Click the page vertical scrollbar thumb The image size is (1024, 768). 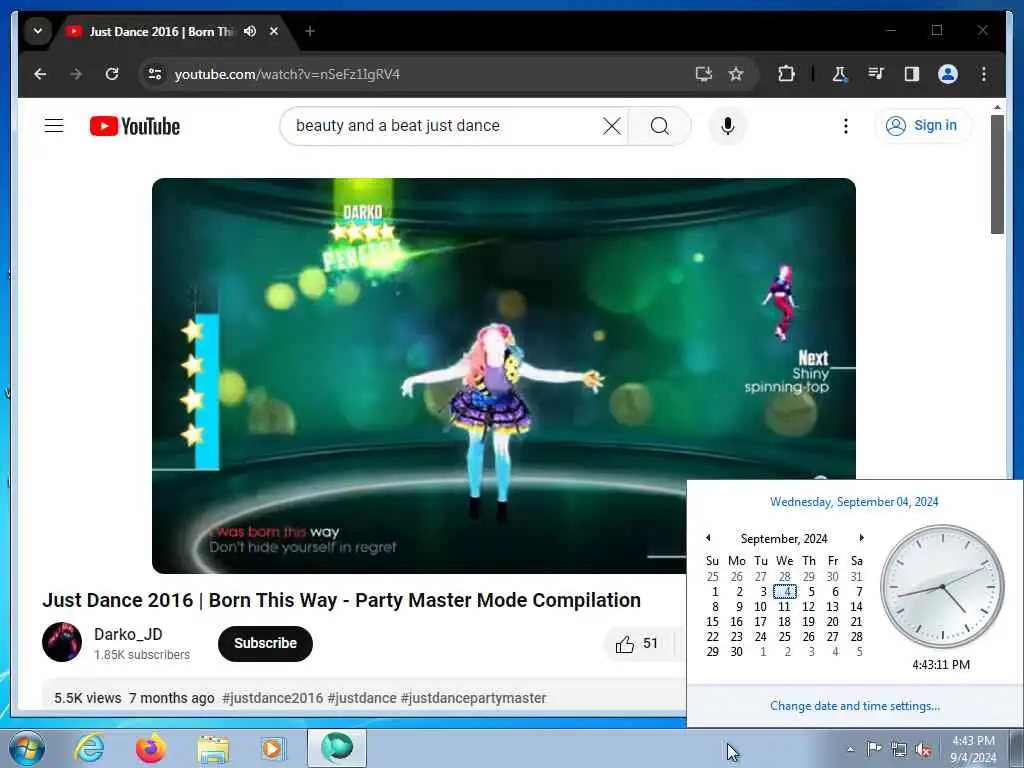tap(997, 174)
